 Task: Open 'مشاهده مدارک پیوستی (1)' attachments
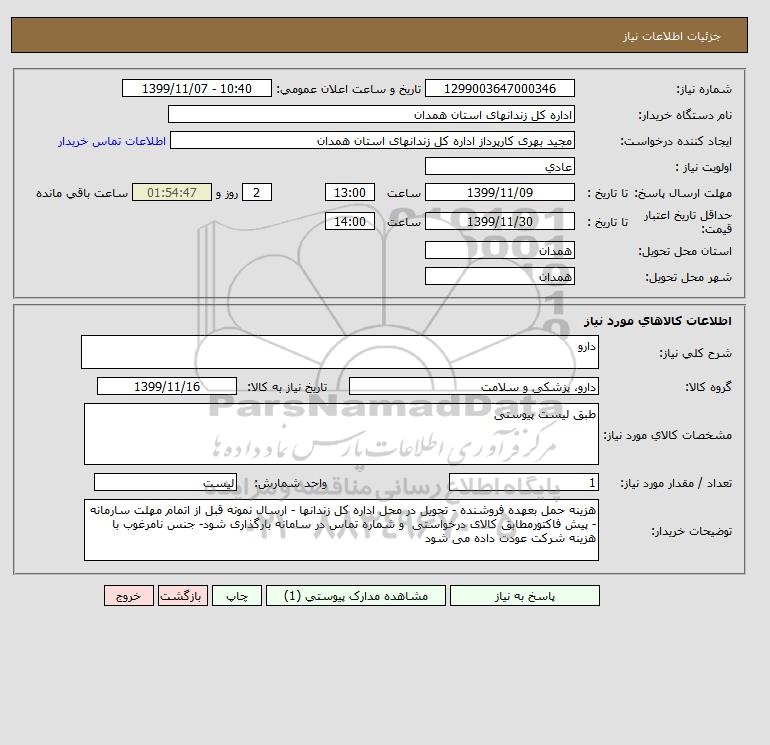pyautogui.click(x=356, y=596)
